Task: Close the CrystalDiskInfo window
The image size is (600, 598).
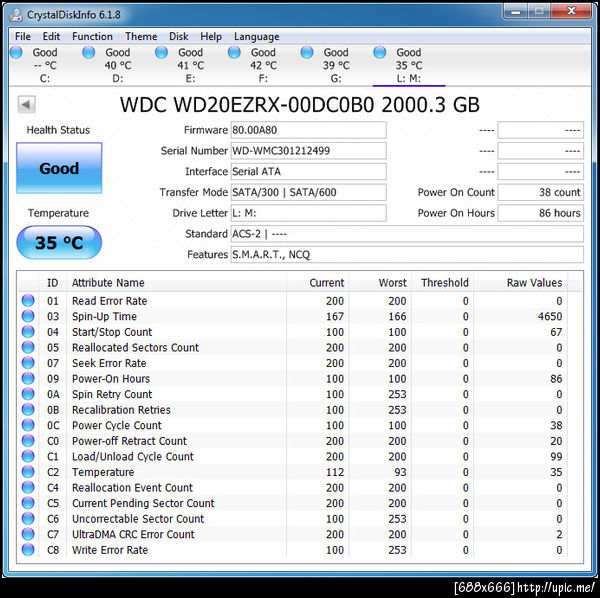Action: [x=571, y=11]
